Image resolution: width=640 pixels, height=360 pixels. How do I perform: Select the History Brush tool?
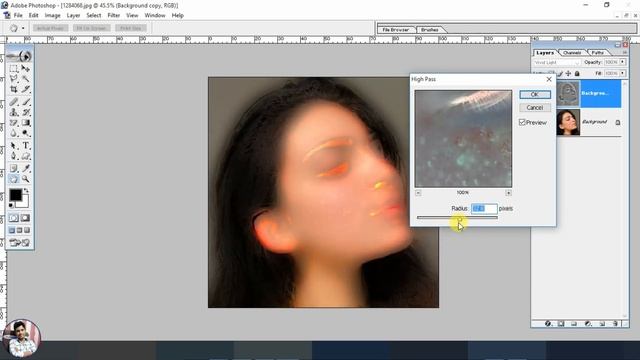26,112
